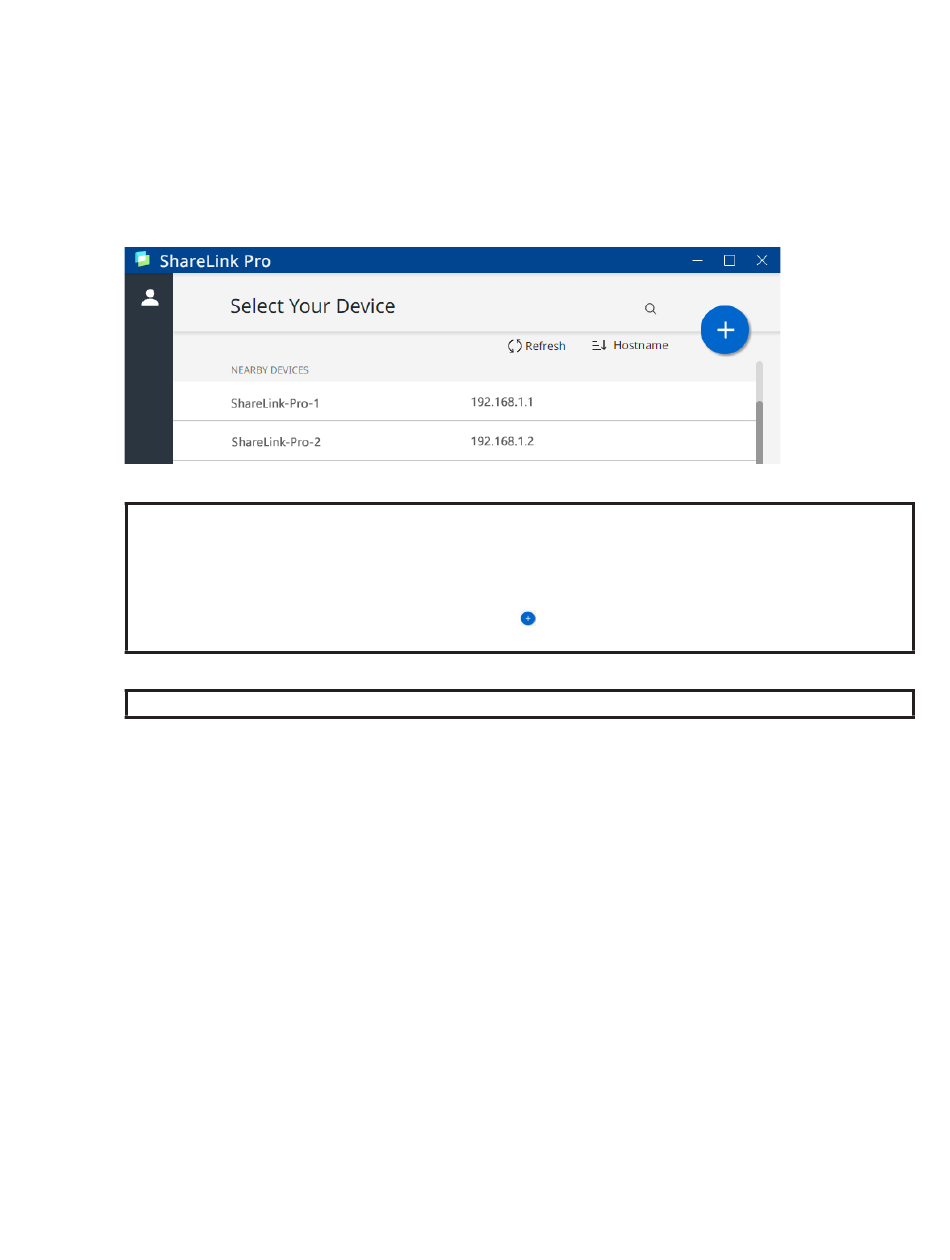This screenshot has width=950, height=1260.
Task: Click the device list scrollbar thumb
Action: (760, 432)
